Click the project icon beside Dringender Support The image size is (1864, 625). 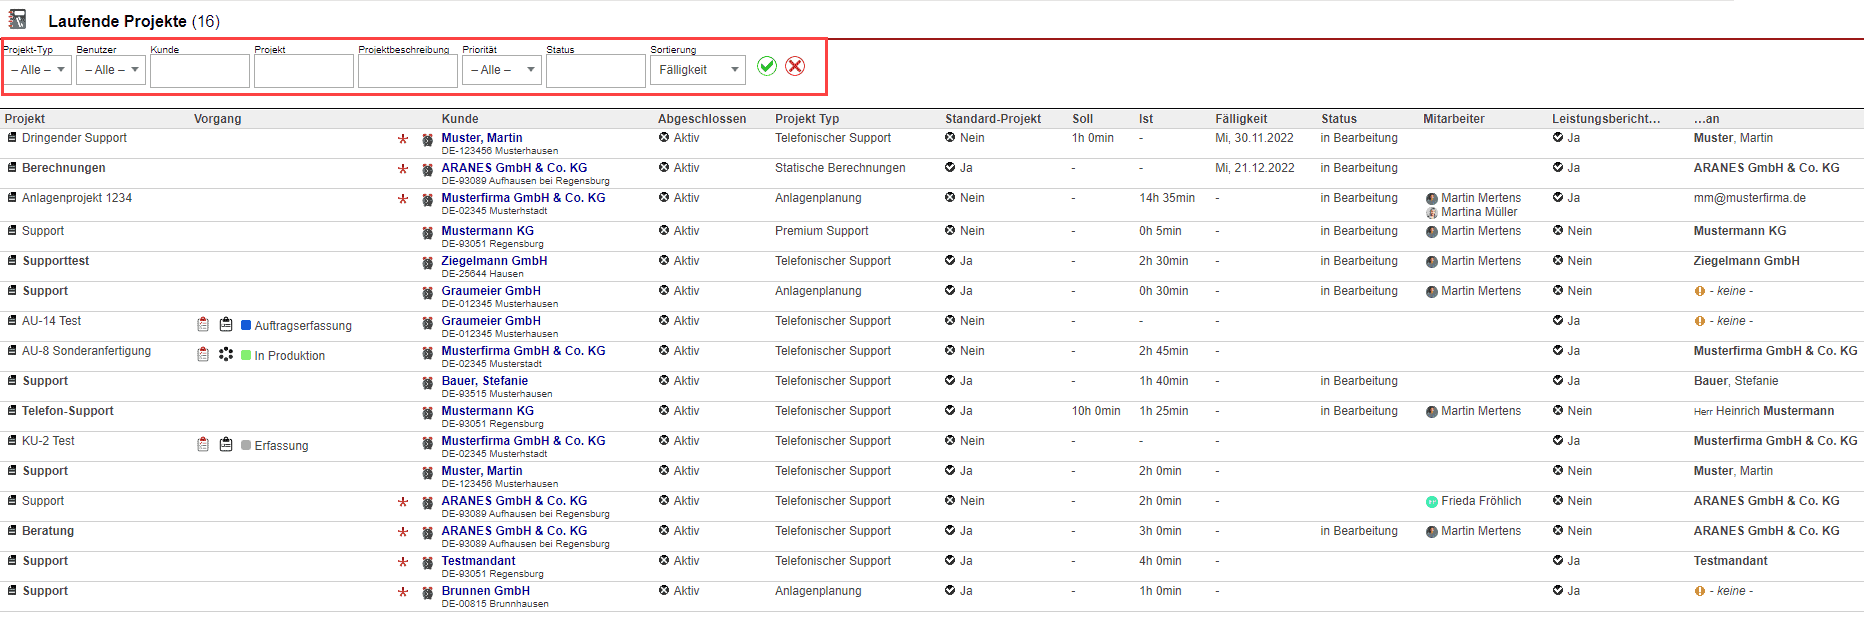point(12,138)
